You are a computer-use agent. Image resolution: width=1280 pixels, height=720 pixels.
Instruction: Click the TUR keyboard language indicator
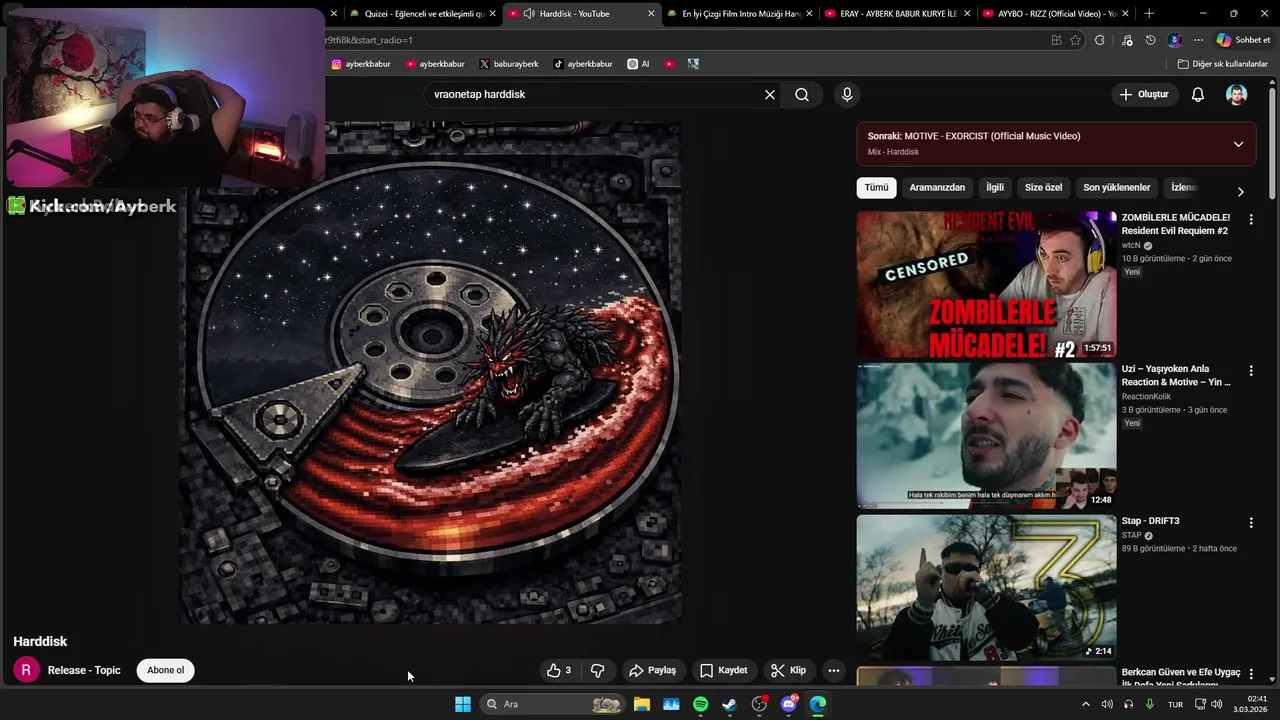[1176, 704]
